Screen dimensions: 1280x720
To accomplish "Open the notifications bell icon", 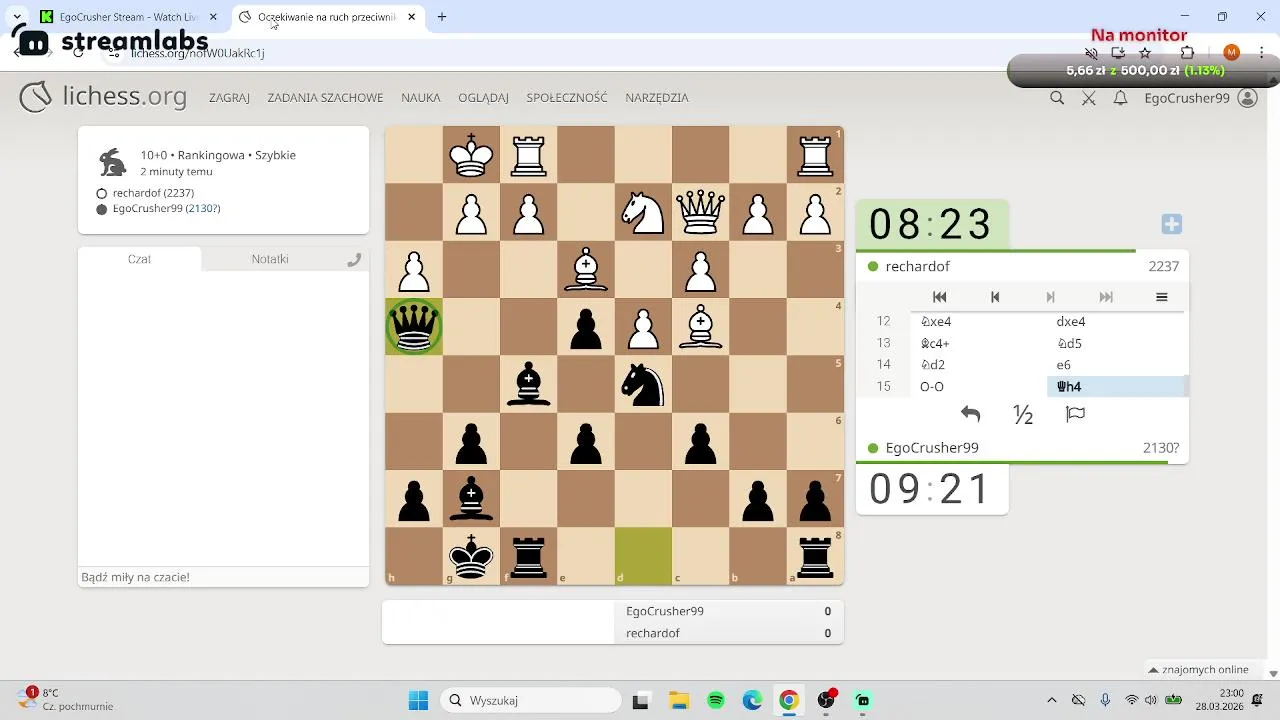I will click(1121, 98).
